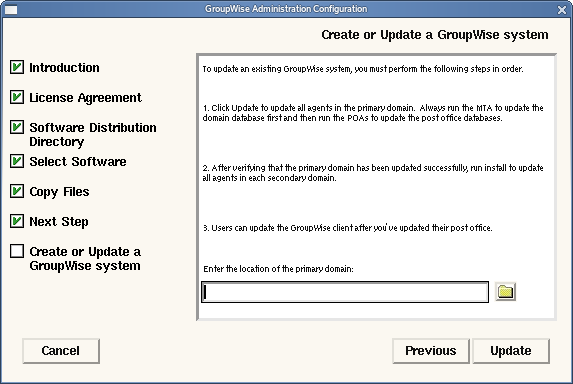573x384 pixels.
Task: Click the step 2 'After verifying that the primary domain' text
Action: [x=373, y=173]
